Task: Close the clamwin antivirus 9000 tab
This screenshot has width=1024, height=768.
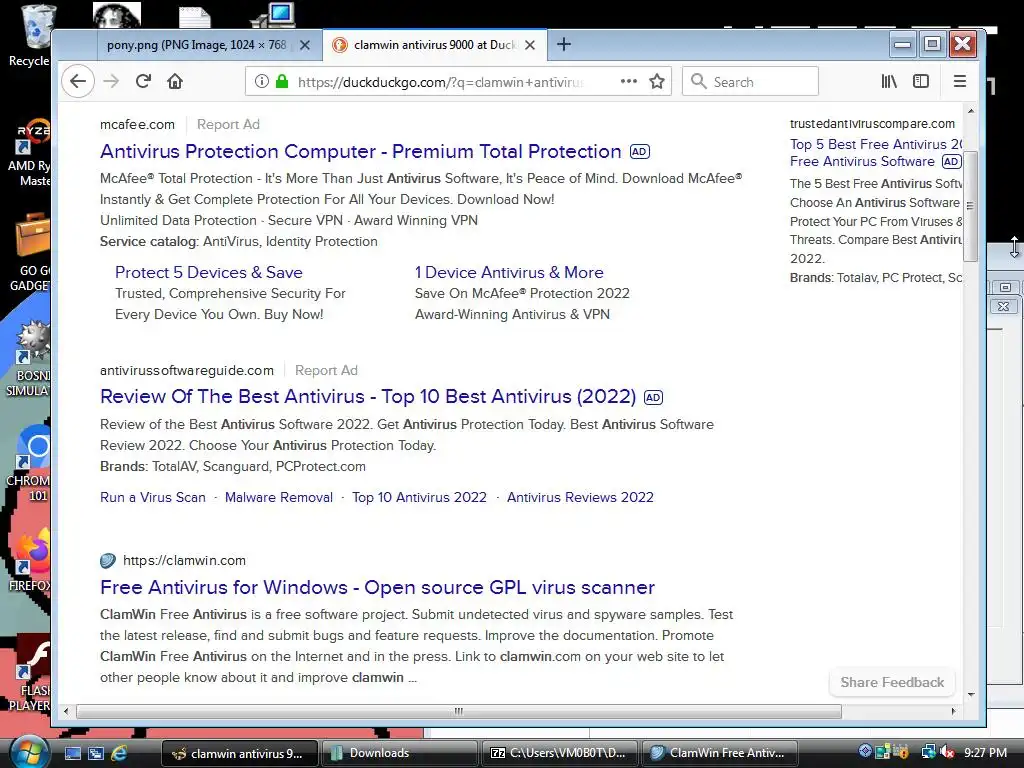Action: [530, 45]
